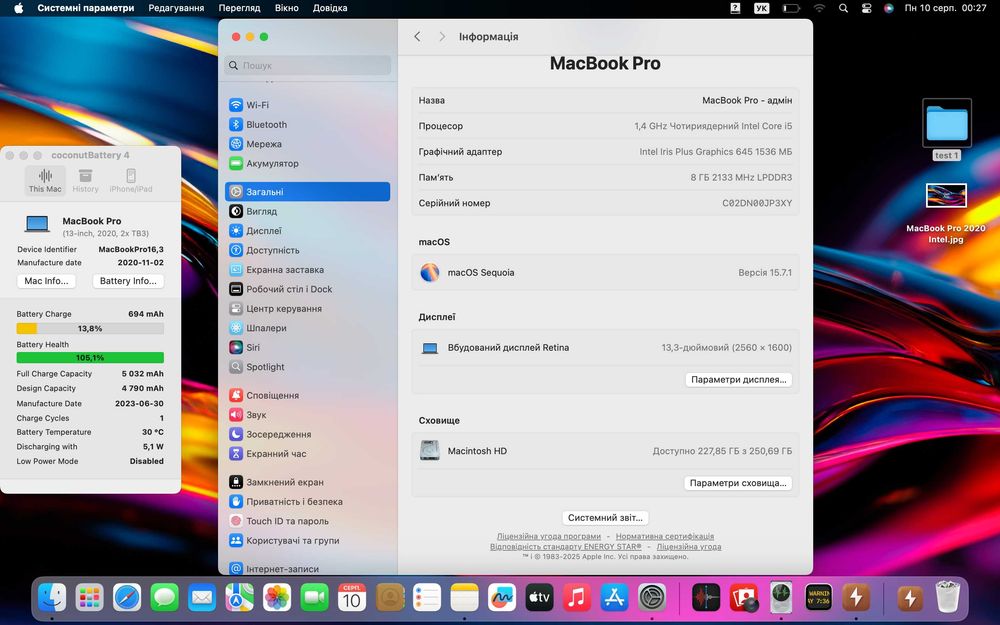This screenshot has width=1000, height=625.
Task: Open Доступність settings
Action: pos(307,250)
